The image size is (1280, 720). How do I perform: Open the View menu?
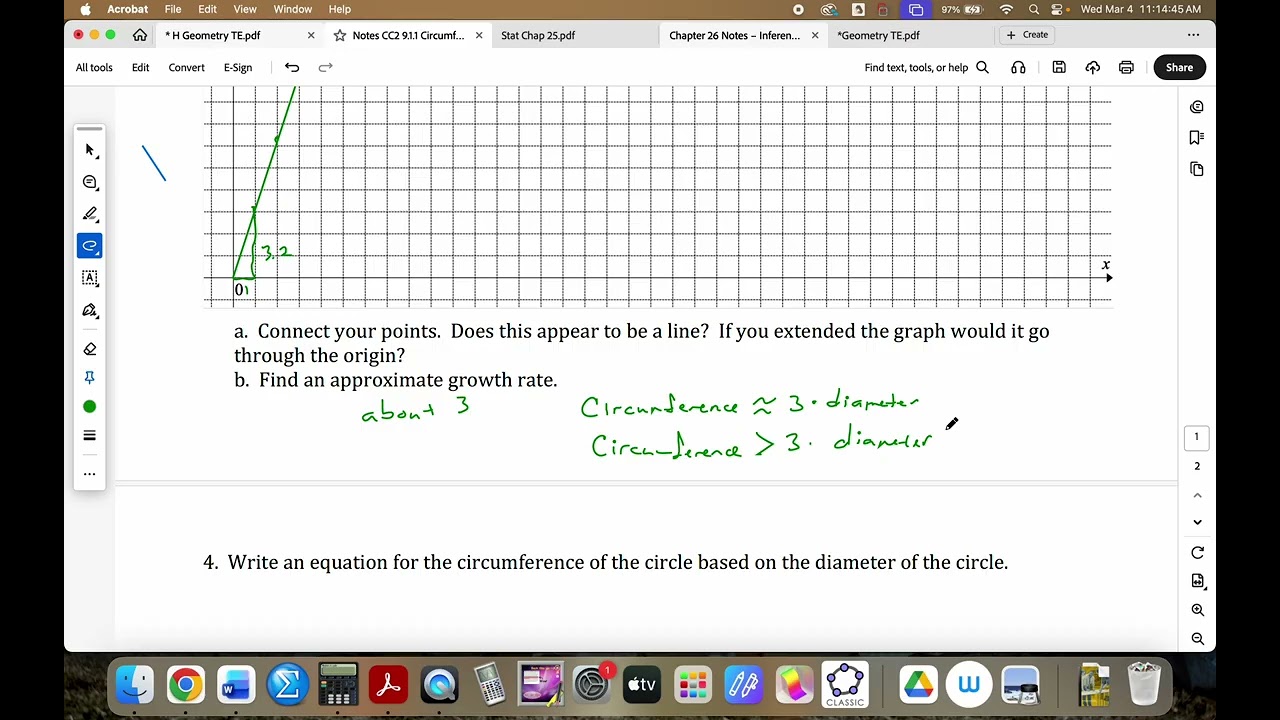click(245, 9)
